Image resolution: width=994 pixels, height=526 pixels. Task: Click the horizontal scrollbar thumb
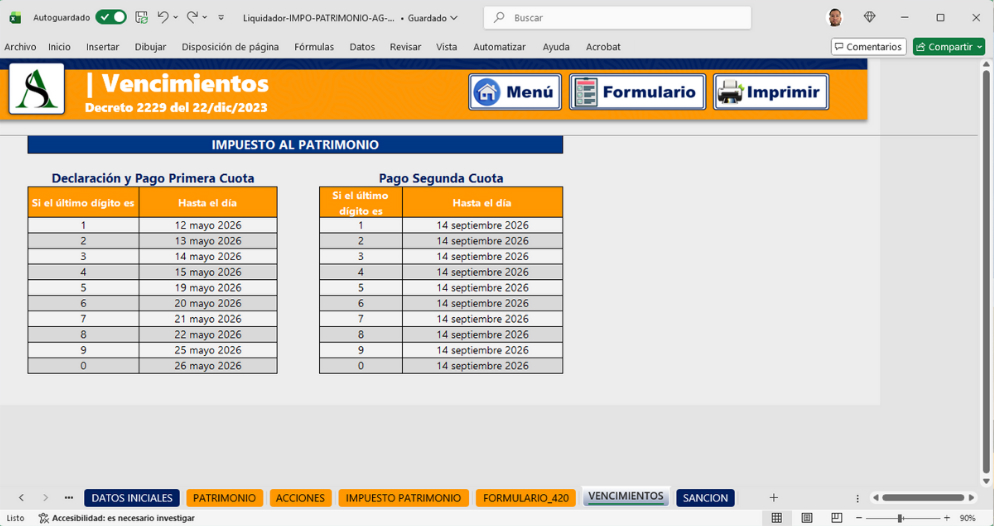pyautogui.click(x=923, y=498)
